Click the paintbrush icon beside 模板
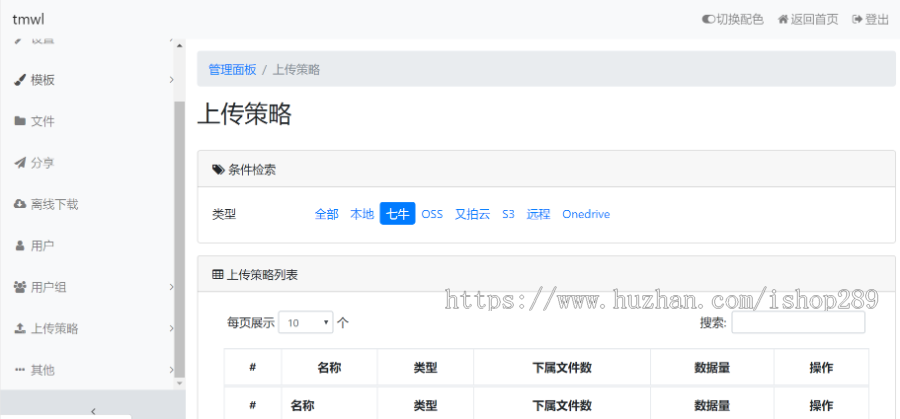Screen dimensions: 900x419 click(x=20, y=80)
